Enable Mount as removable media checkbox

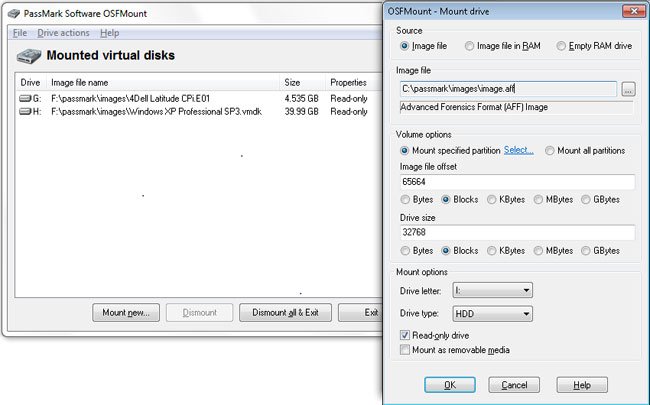coord(405,350)
